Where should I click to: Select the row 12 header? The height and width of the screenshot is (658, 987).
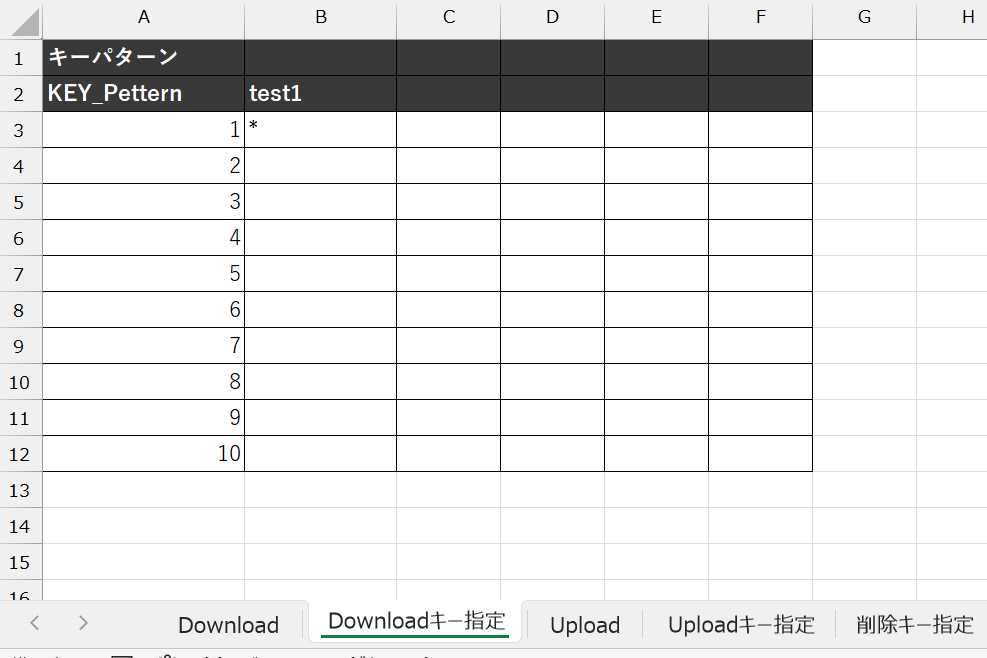tap(20, 454)
